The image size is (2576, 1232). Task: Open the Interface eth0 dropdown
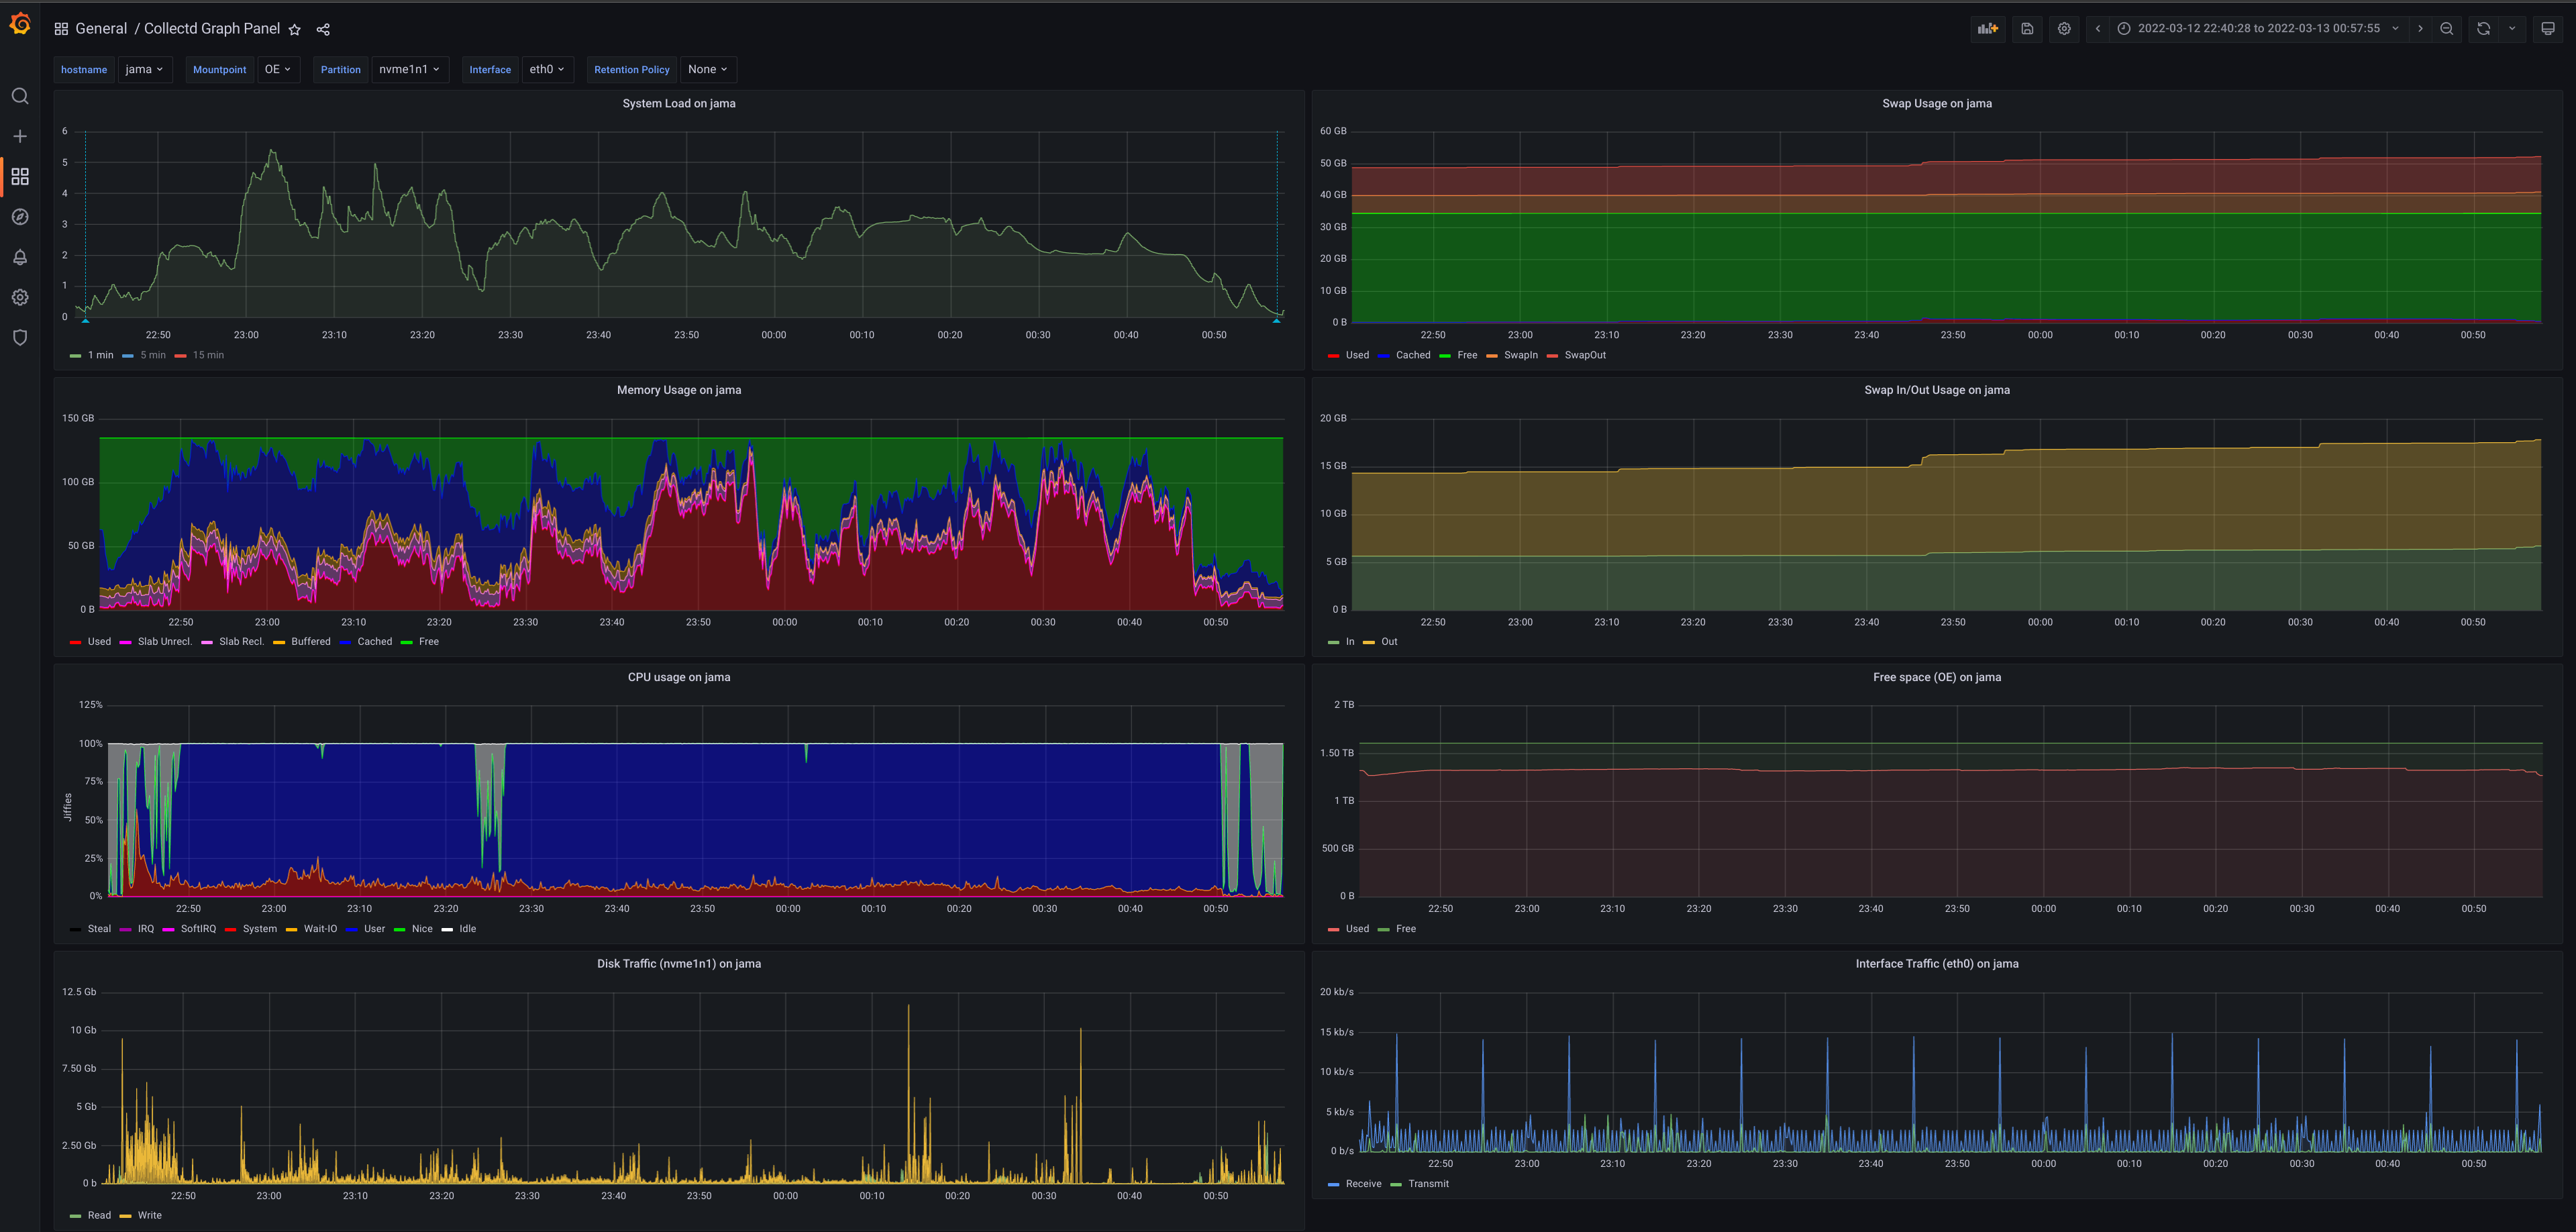[547, 69]
